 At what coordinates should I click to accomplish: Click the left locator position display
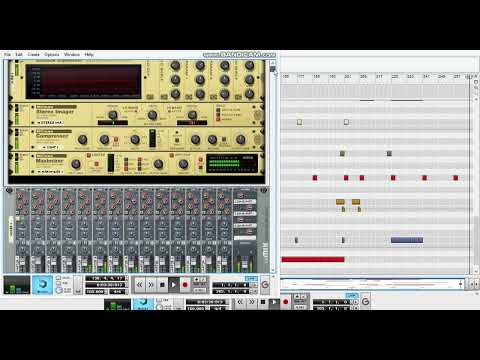[231, 285]
